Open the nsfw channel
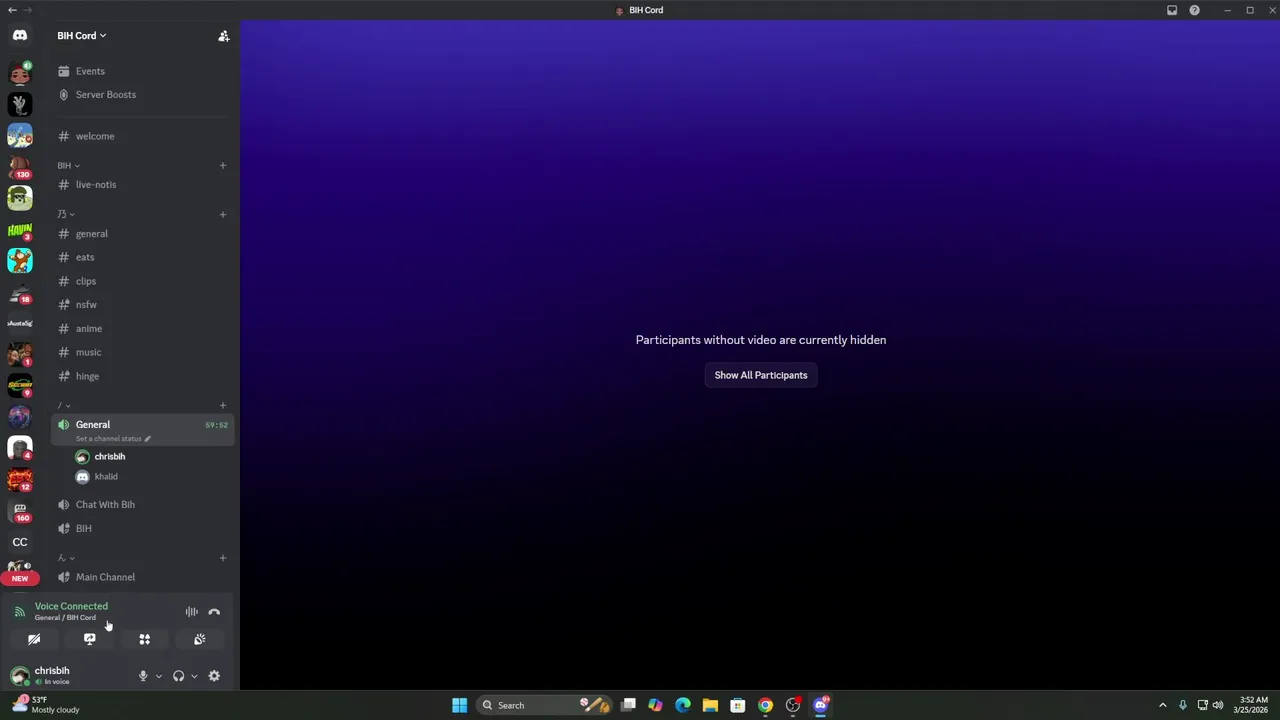This screenshot has height=720, width=1280. (x=142, y=304)
